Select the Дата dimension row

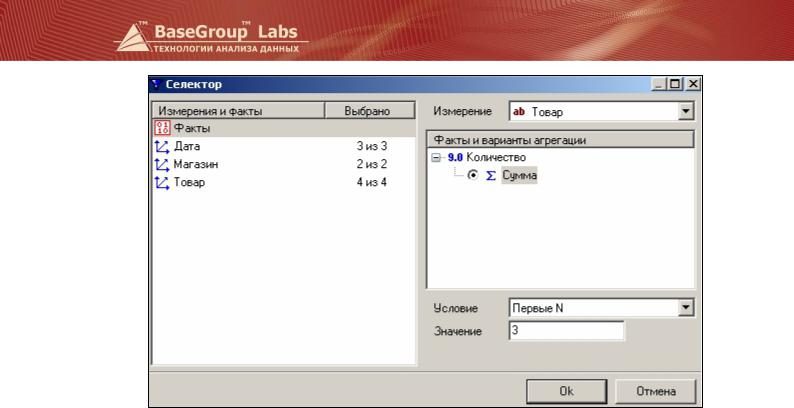coord(284,147)
